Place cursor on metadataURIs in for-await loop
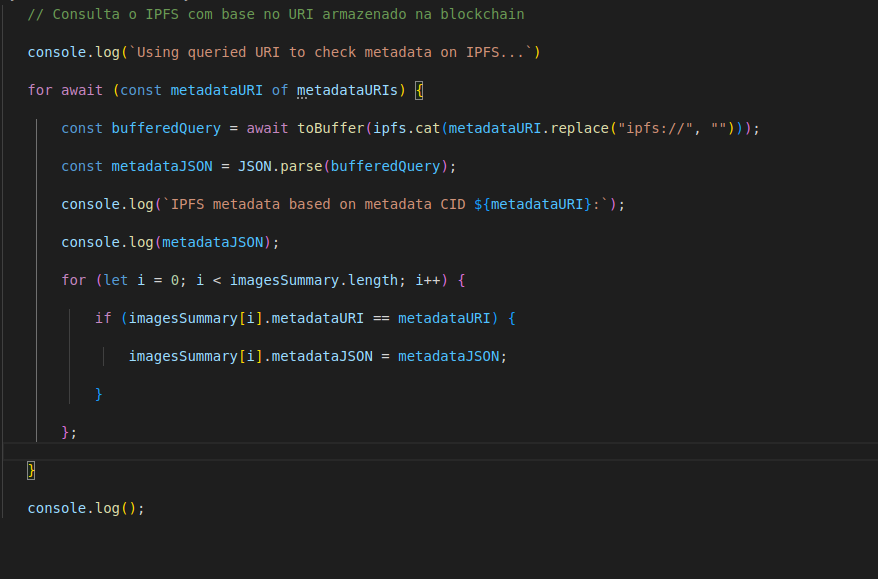The width and height of the screenshot is (878, 579). (347, 90)
